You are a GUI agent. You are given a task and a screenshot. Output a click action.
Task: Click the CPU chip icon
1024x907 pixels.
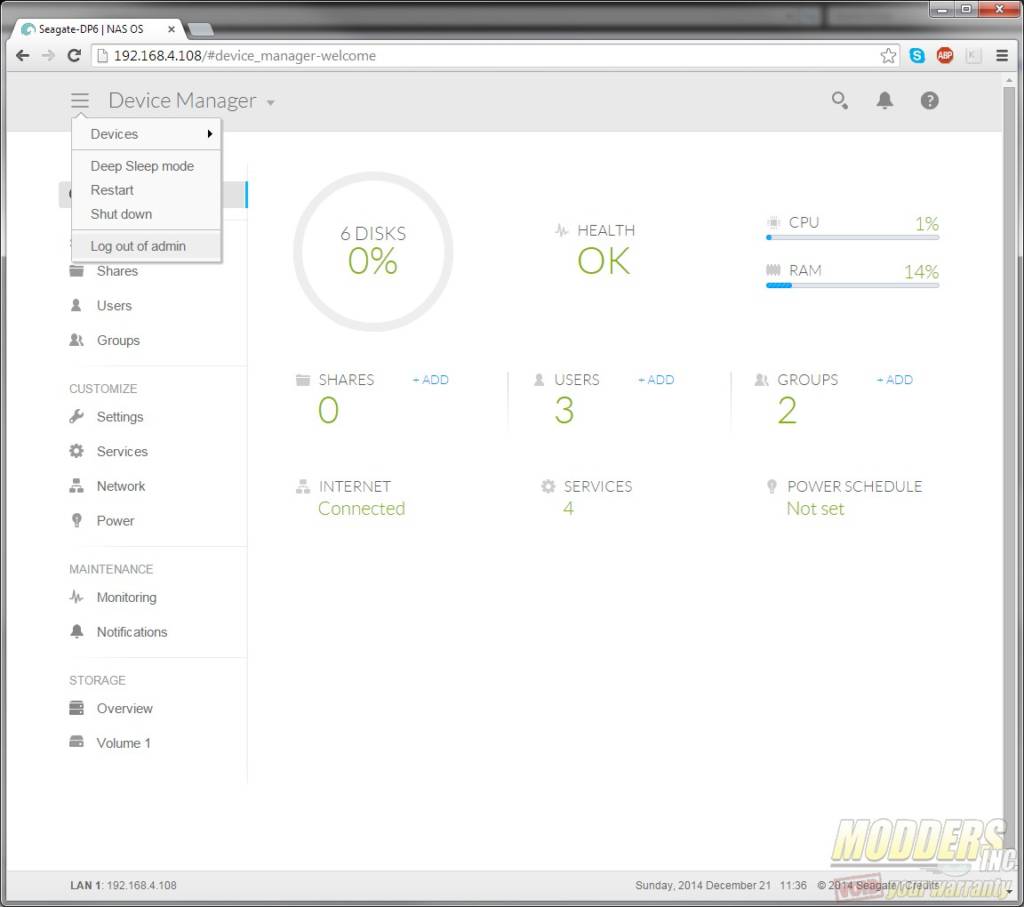click(773, 222)
